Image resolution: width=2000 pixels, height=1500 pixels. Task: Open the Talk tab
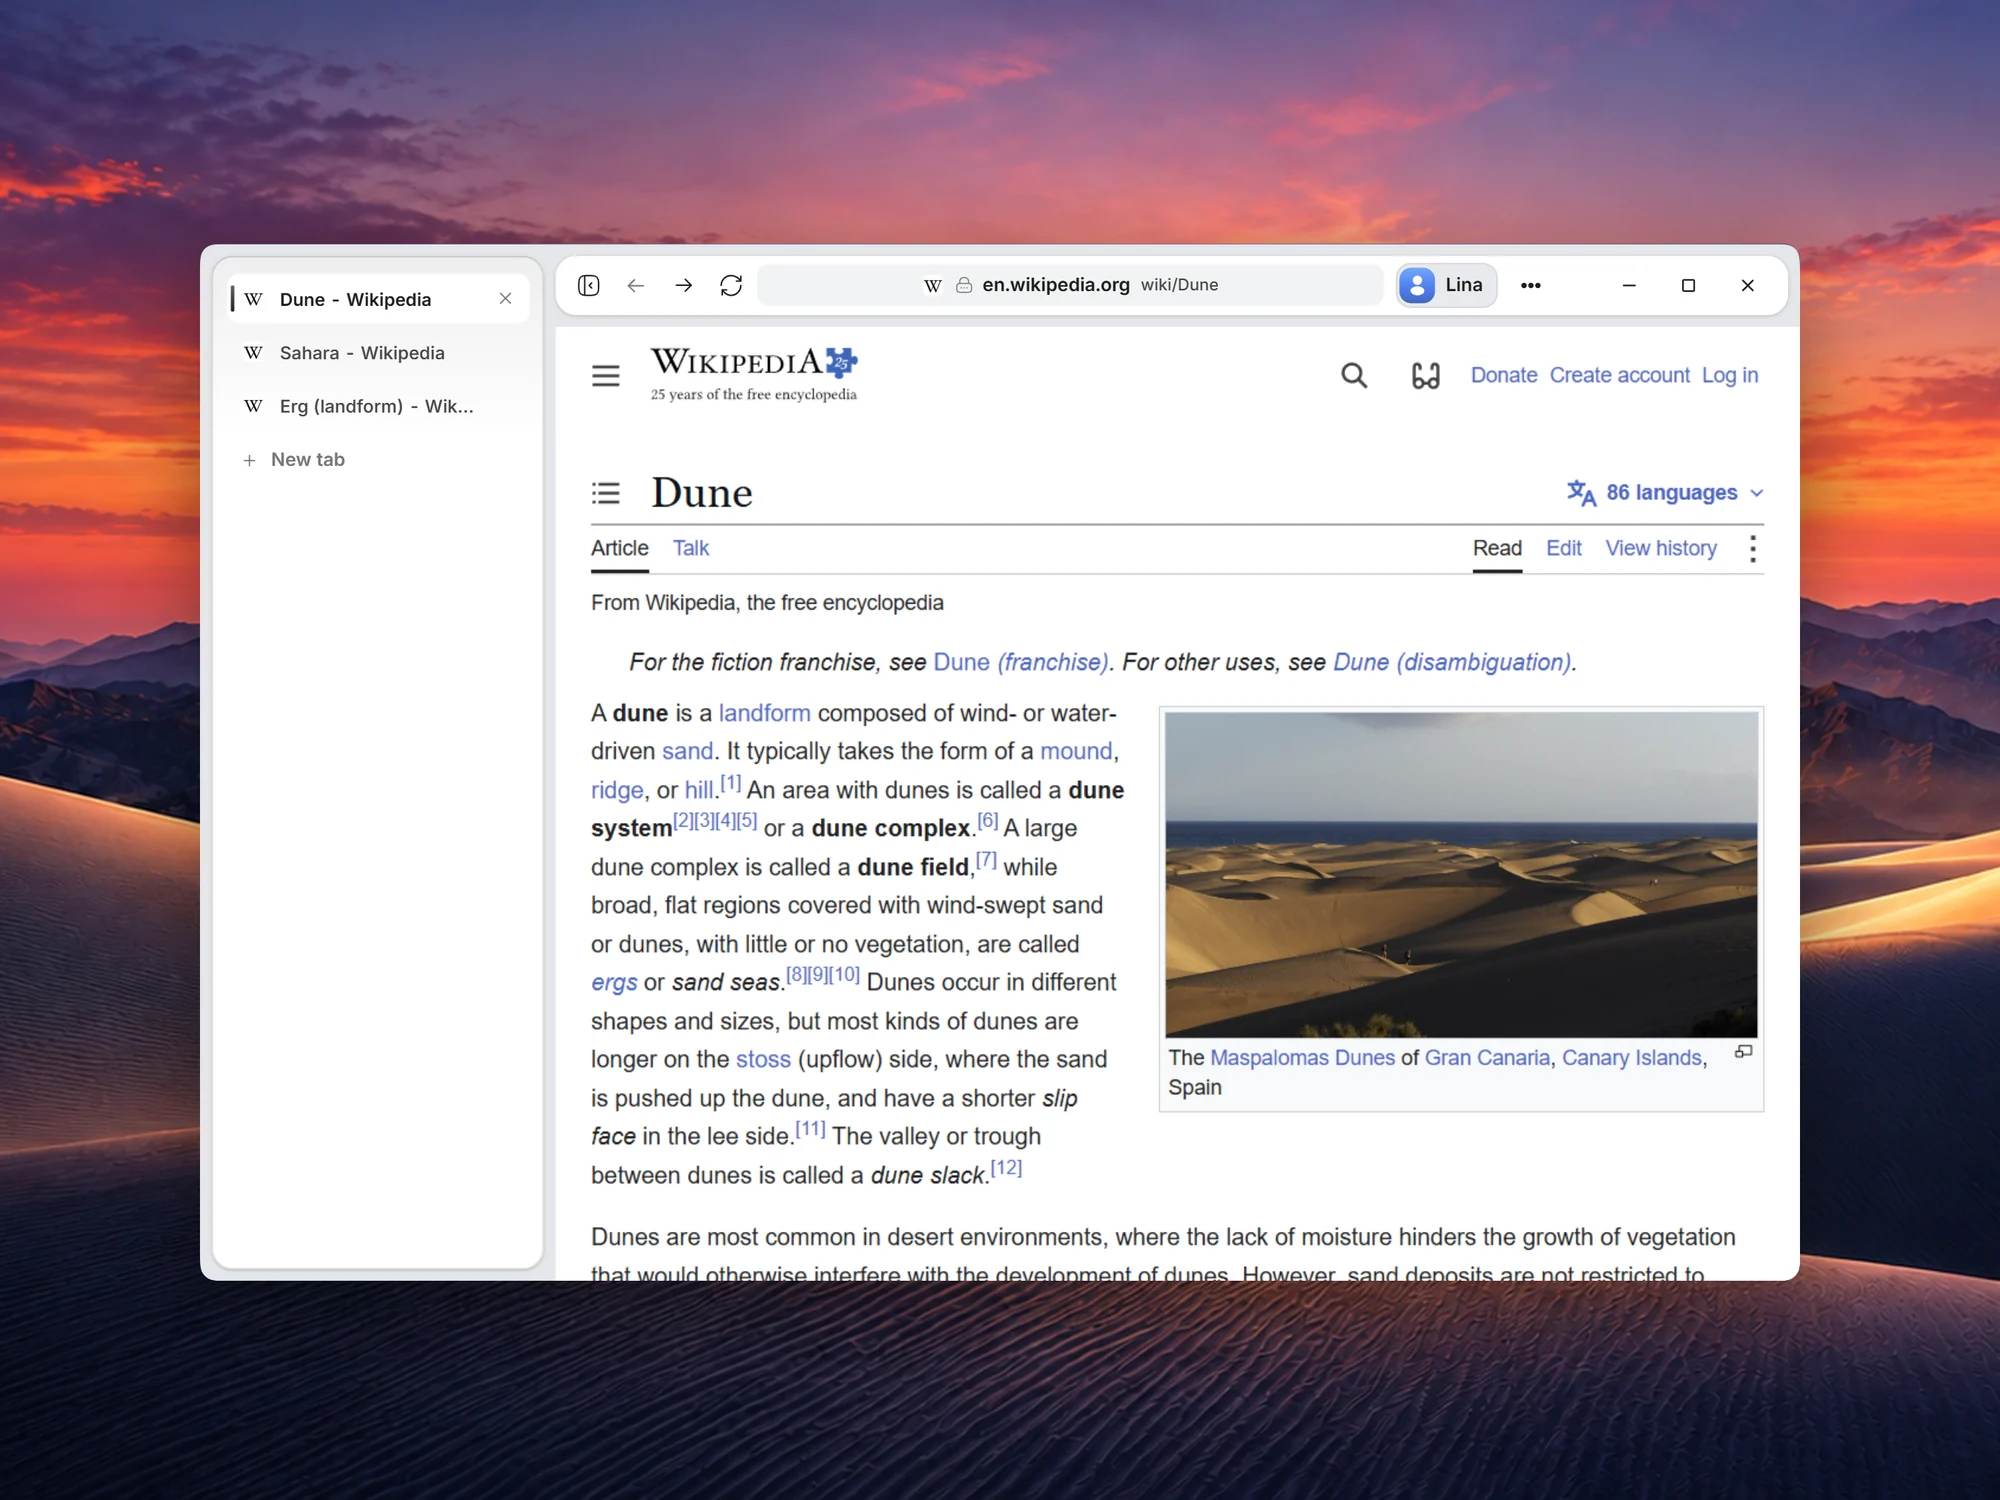tap(690, 548)
